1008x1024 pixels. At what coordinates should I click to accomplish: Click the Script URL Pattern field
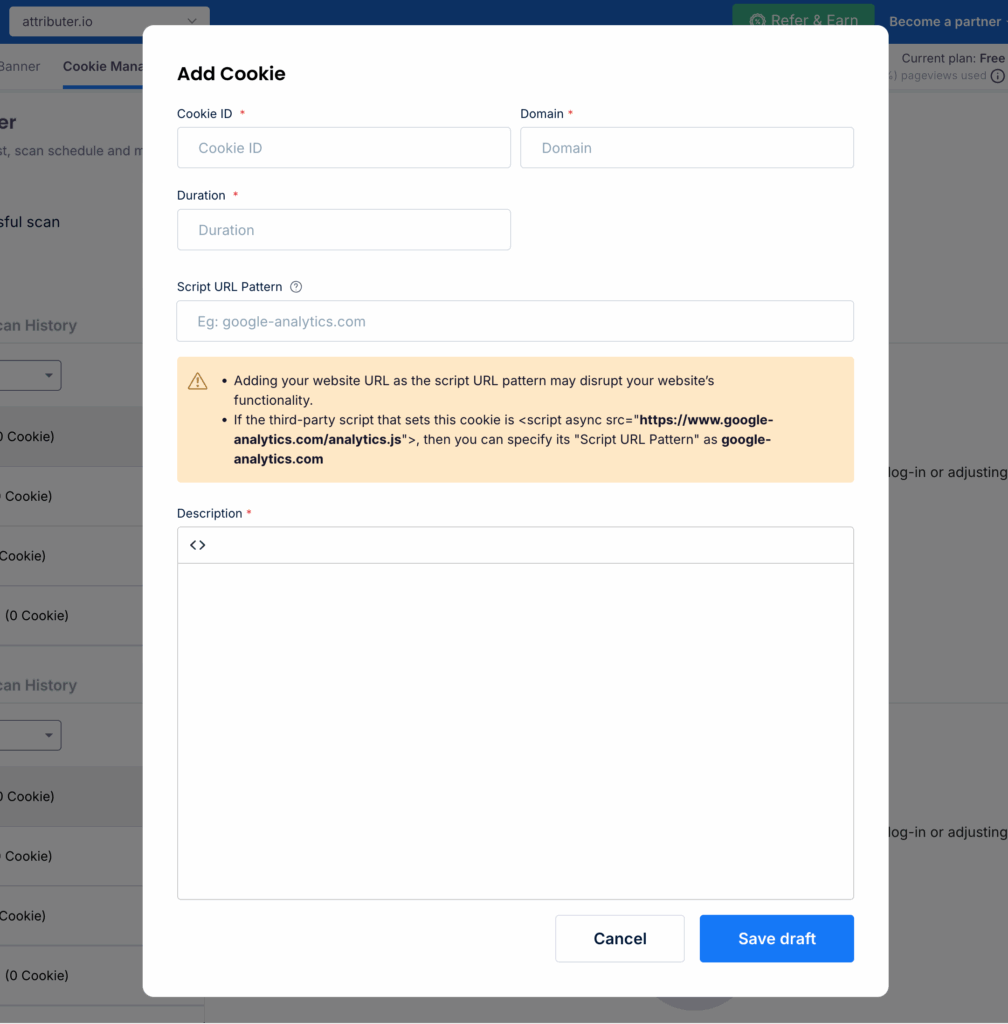(x=514, y=322)
